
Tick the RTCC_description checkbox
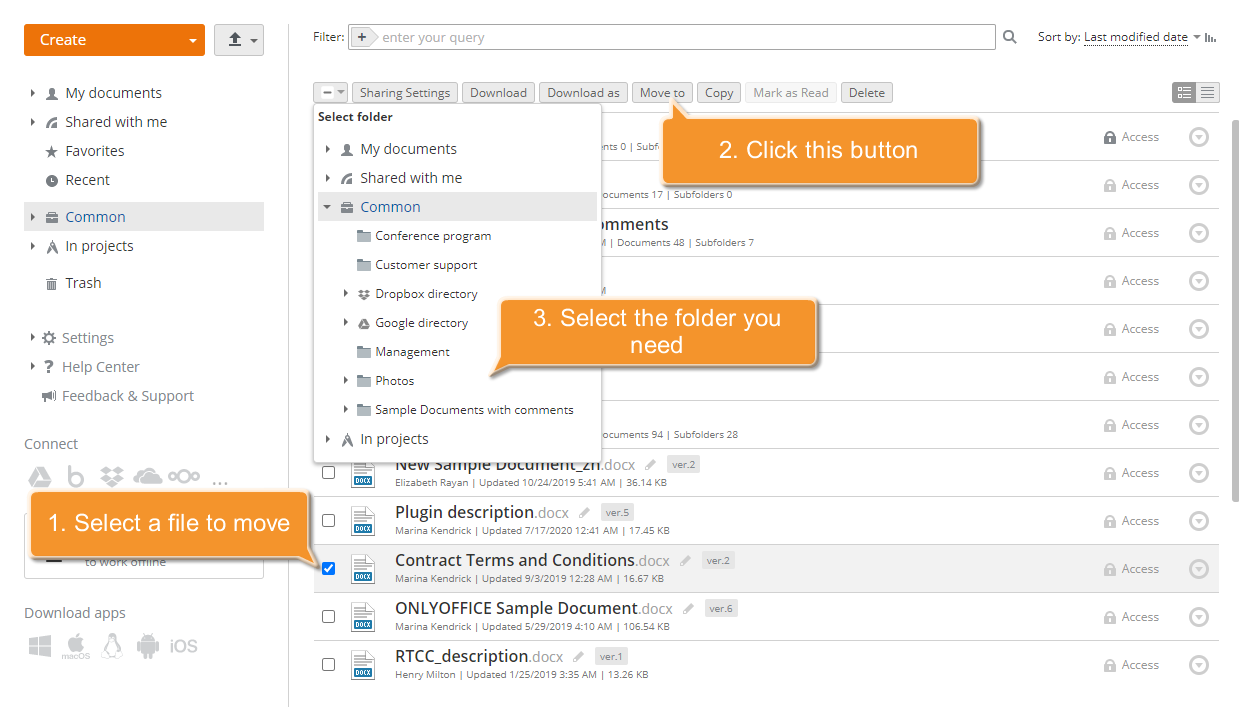(x=328, y=664)
